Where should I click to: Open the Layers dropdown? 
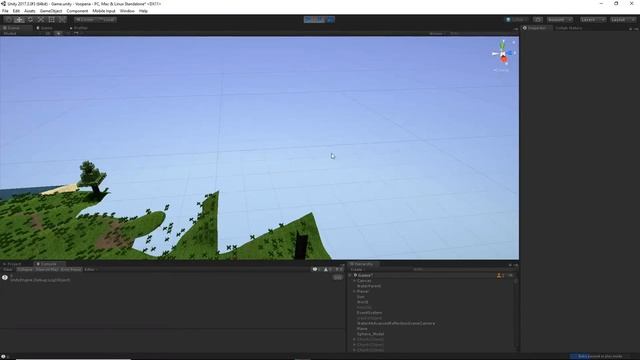[593, 20]
